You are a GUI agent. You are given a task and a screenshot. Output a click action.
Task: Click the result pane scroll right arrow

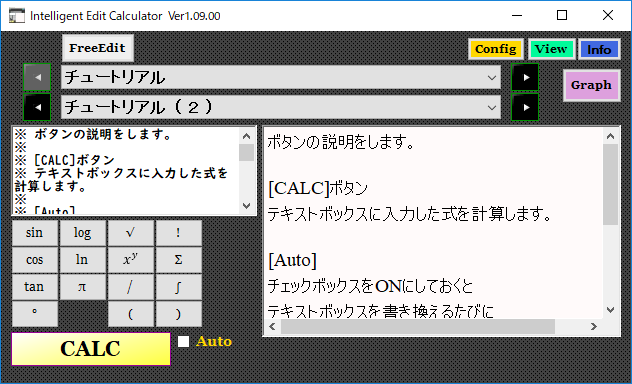click(594, 326)
